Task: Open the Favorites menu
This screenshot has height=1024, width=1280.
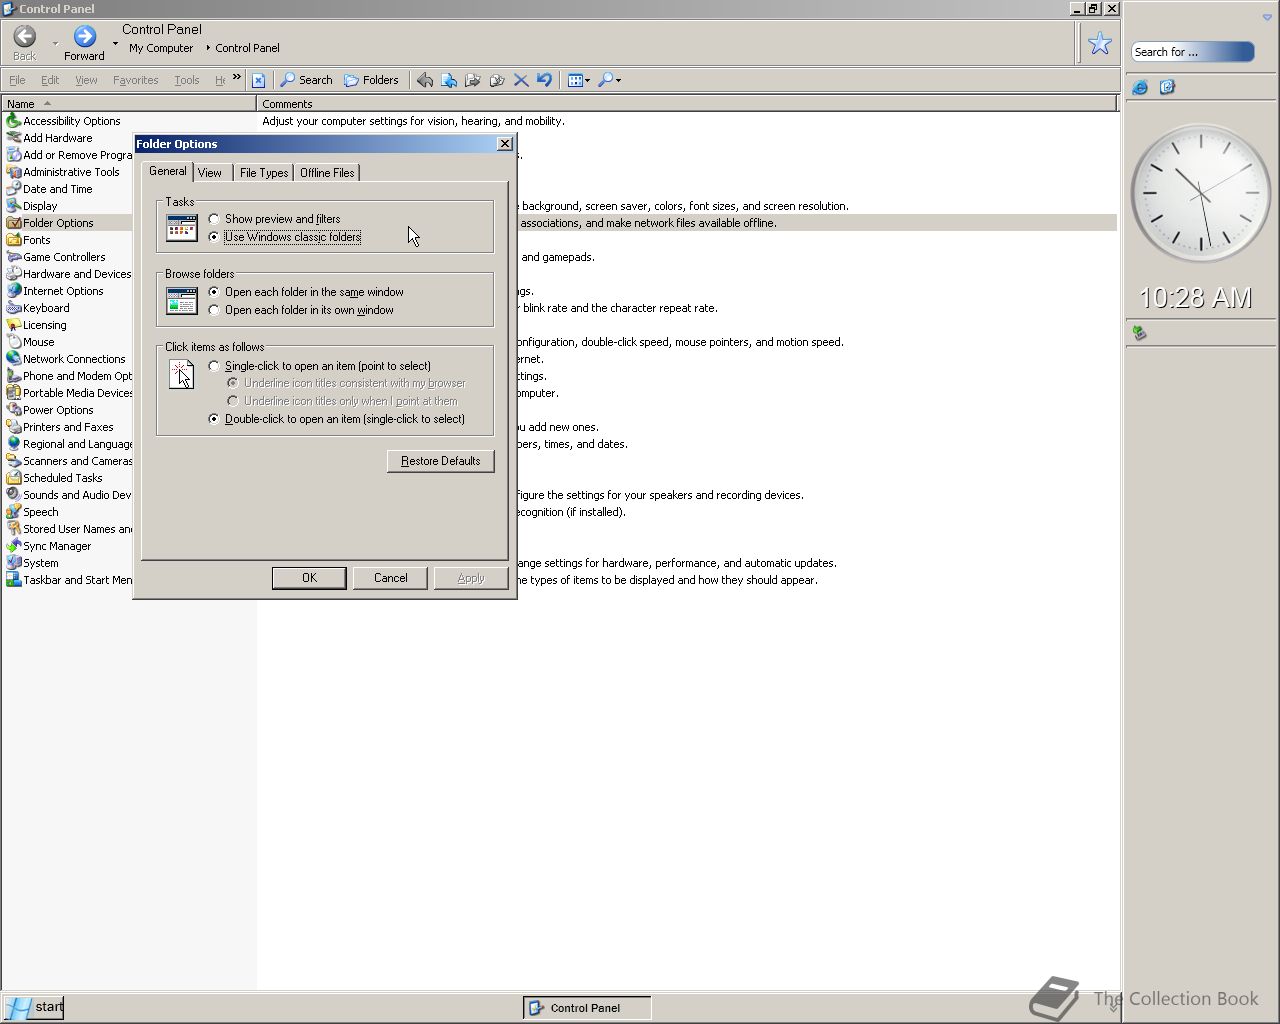Action: pyautogui.click(x=135, y=80)
